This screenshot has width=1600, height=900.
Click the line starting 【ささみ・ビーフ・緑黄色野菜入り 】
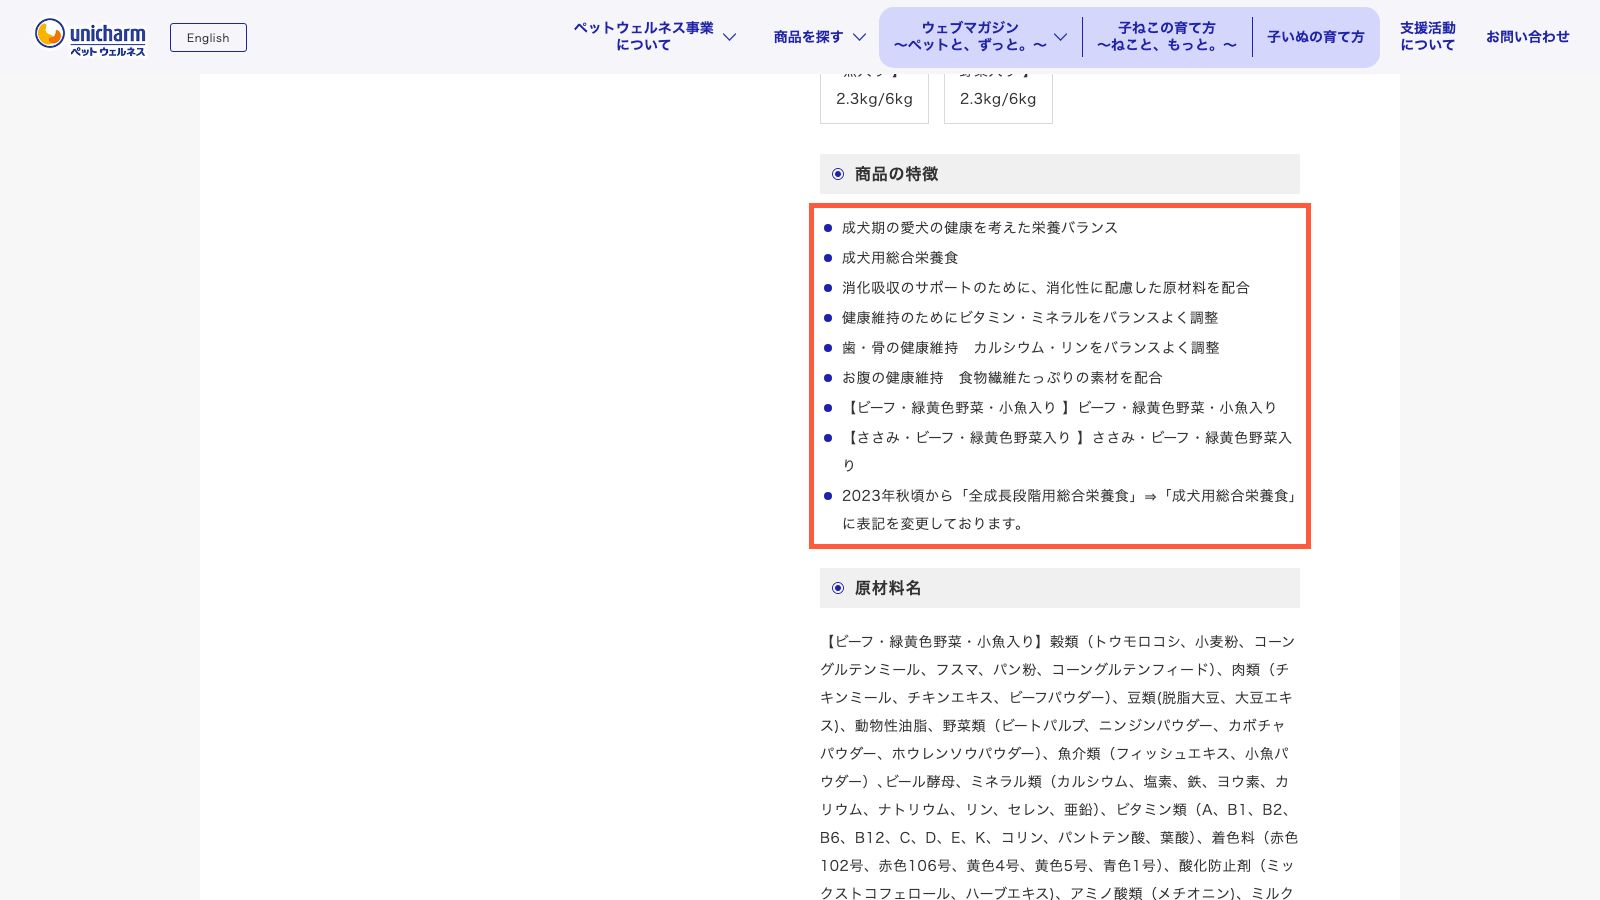(x=1067, y=451)
